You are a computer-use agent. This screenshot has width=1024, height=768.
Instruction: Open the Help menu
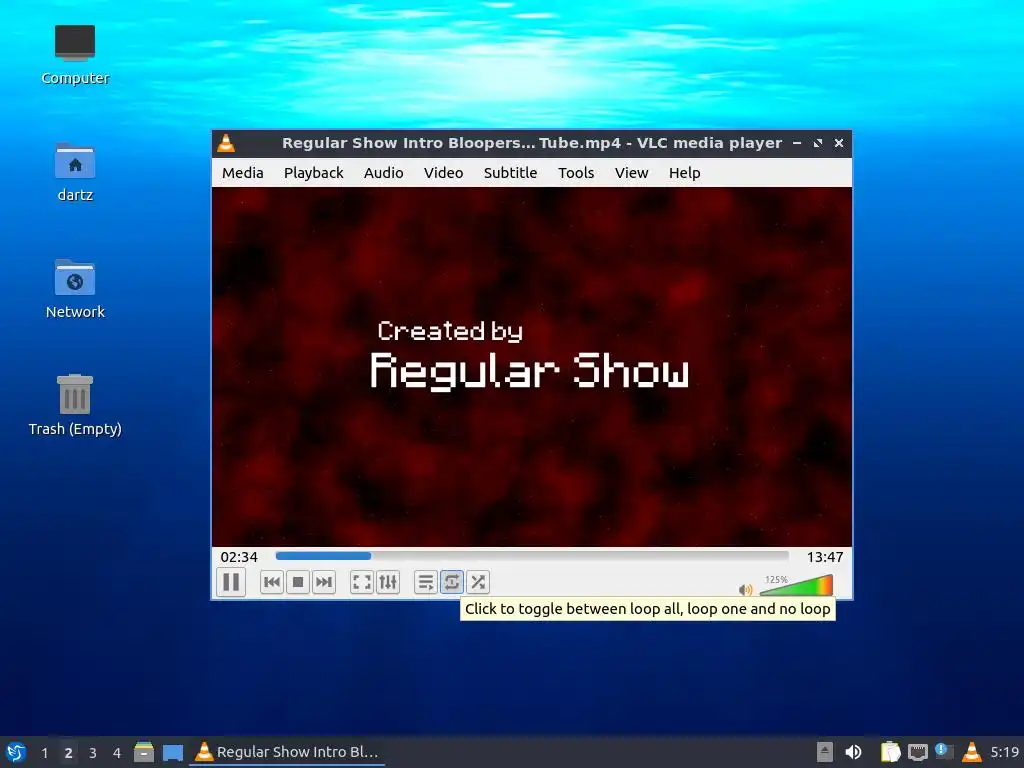684,173
